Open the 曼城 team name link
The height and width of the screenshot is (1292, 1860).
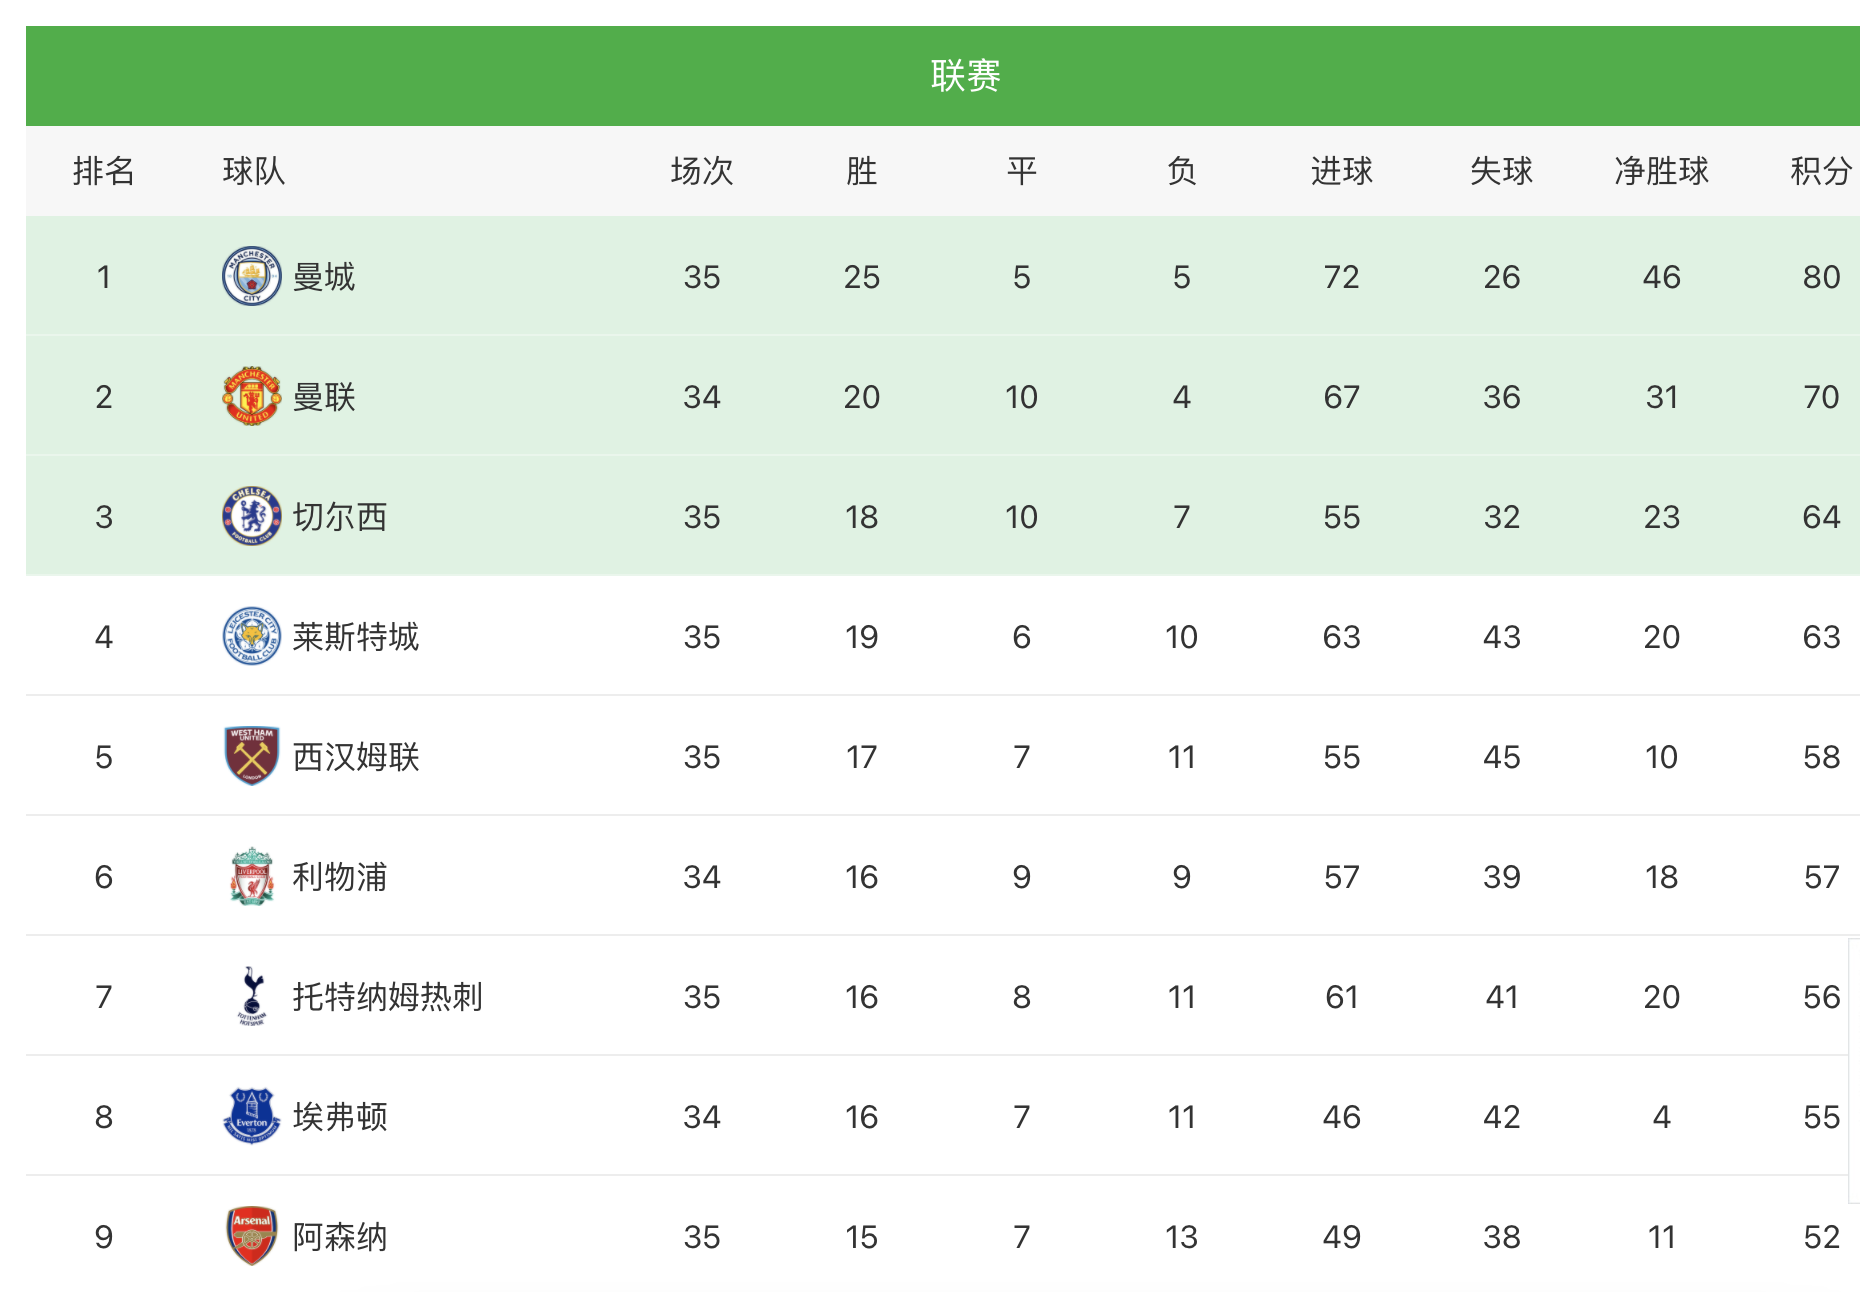(x=324, y=277)
